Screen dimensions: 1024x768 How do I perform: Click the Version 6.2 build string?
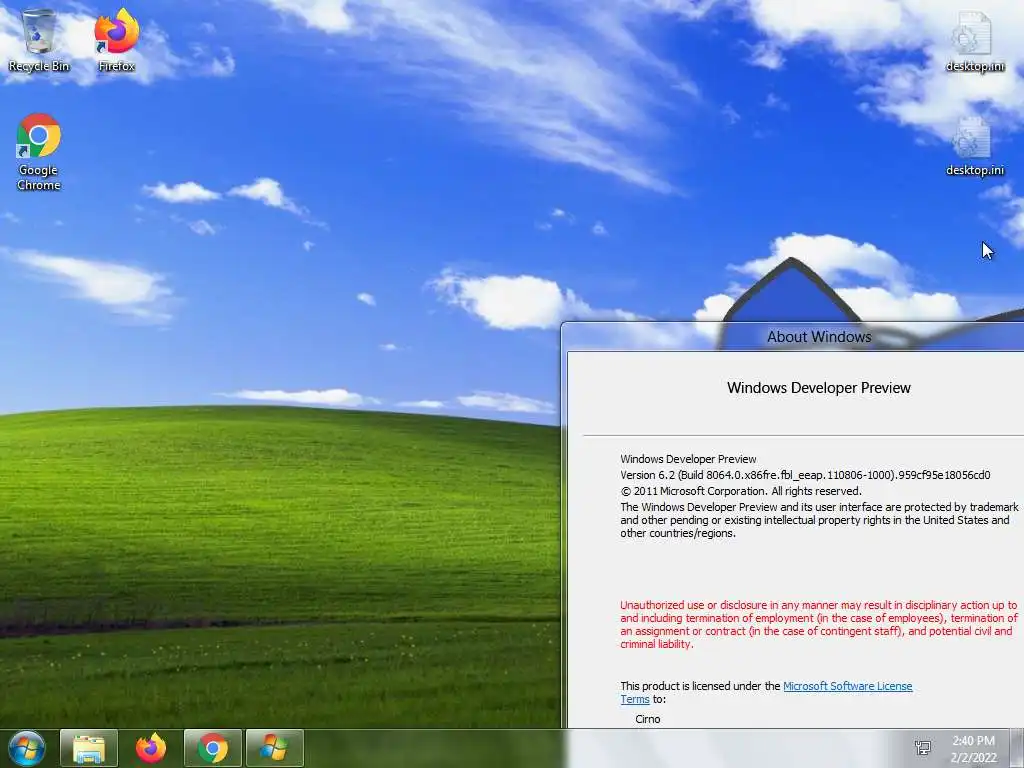pyautogui.click(x=805, y=475)
